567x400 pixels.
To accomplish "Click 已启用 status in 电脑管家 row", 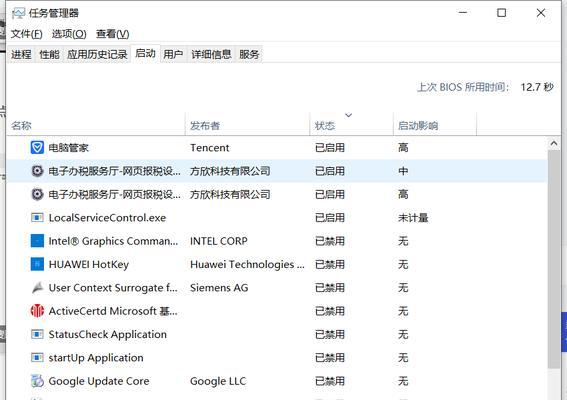I will coord(330,148).
